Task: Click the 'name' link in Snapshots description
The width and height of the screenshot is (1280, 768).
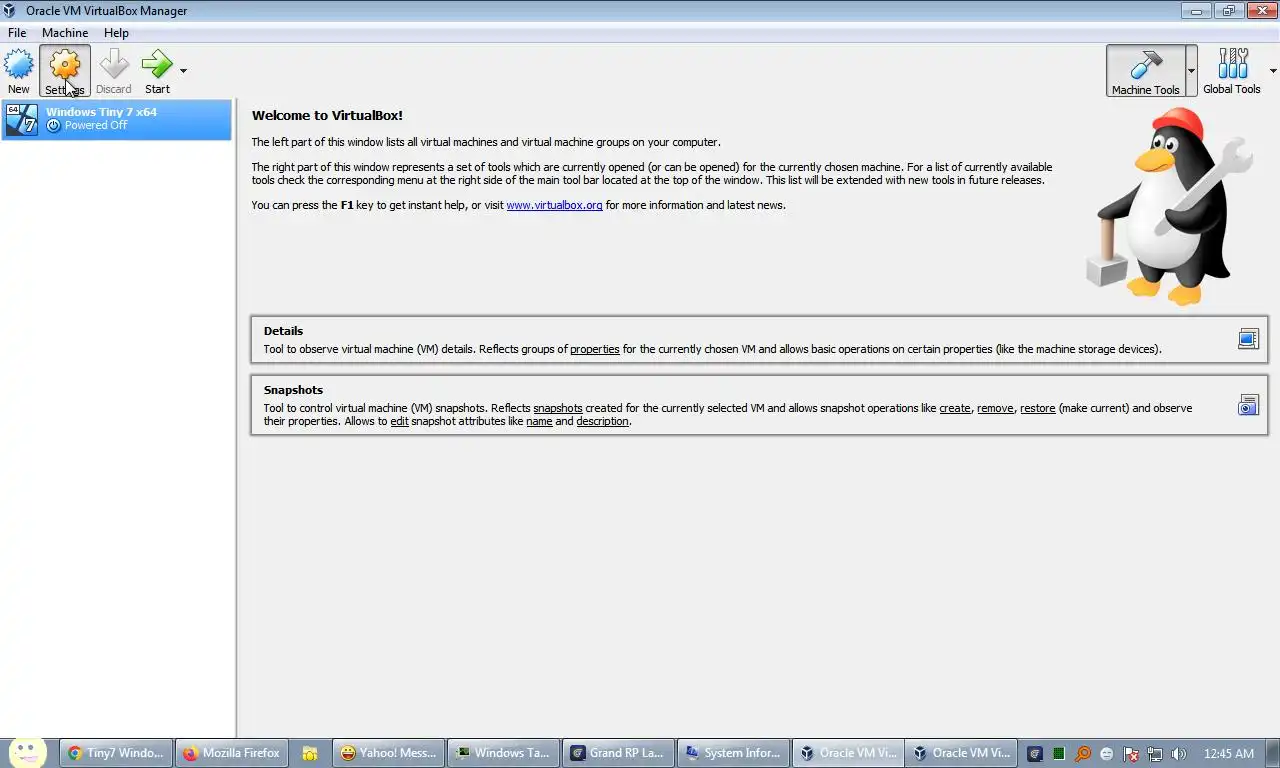Action: point(539,421)
